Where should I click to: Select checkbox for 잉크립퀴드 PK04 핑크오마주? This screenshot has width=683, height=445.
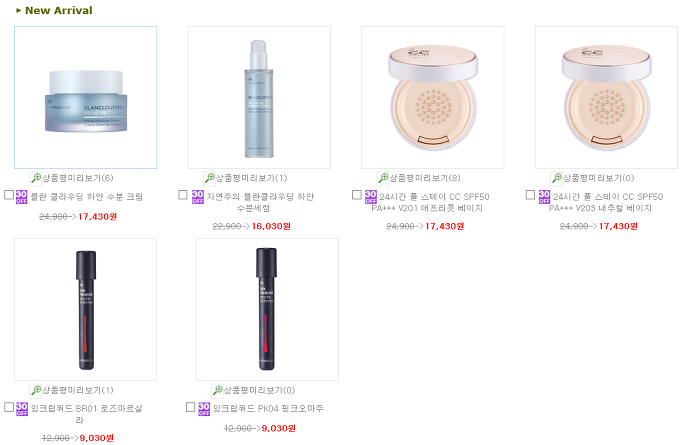[190, 407]
